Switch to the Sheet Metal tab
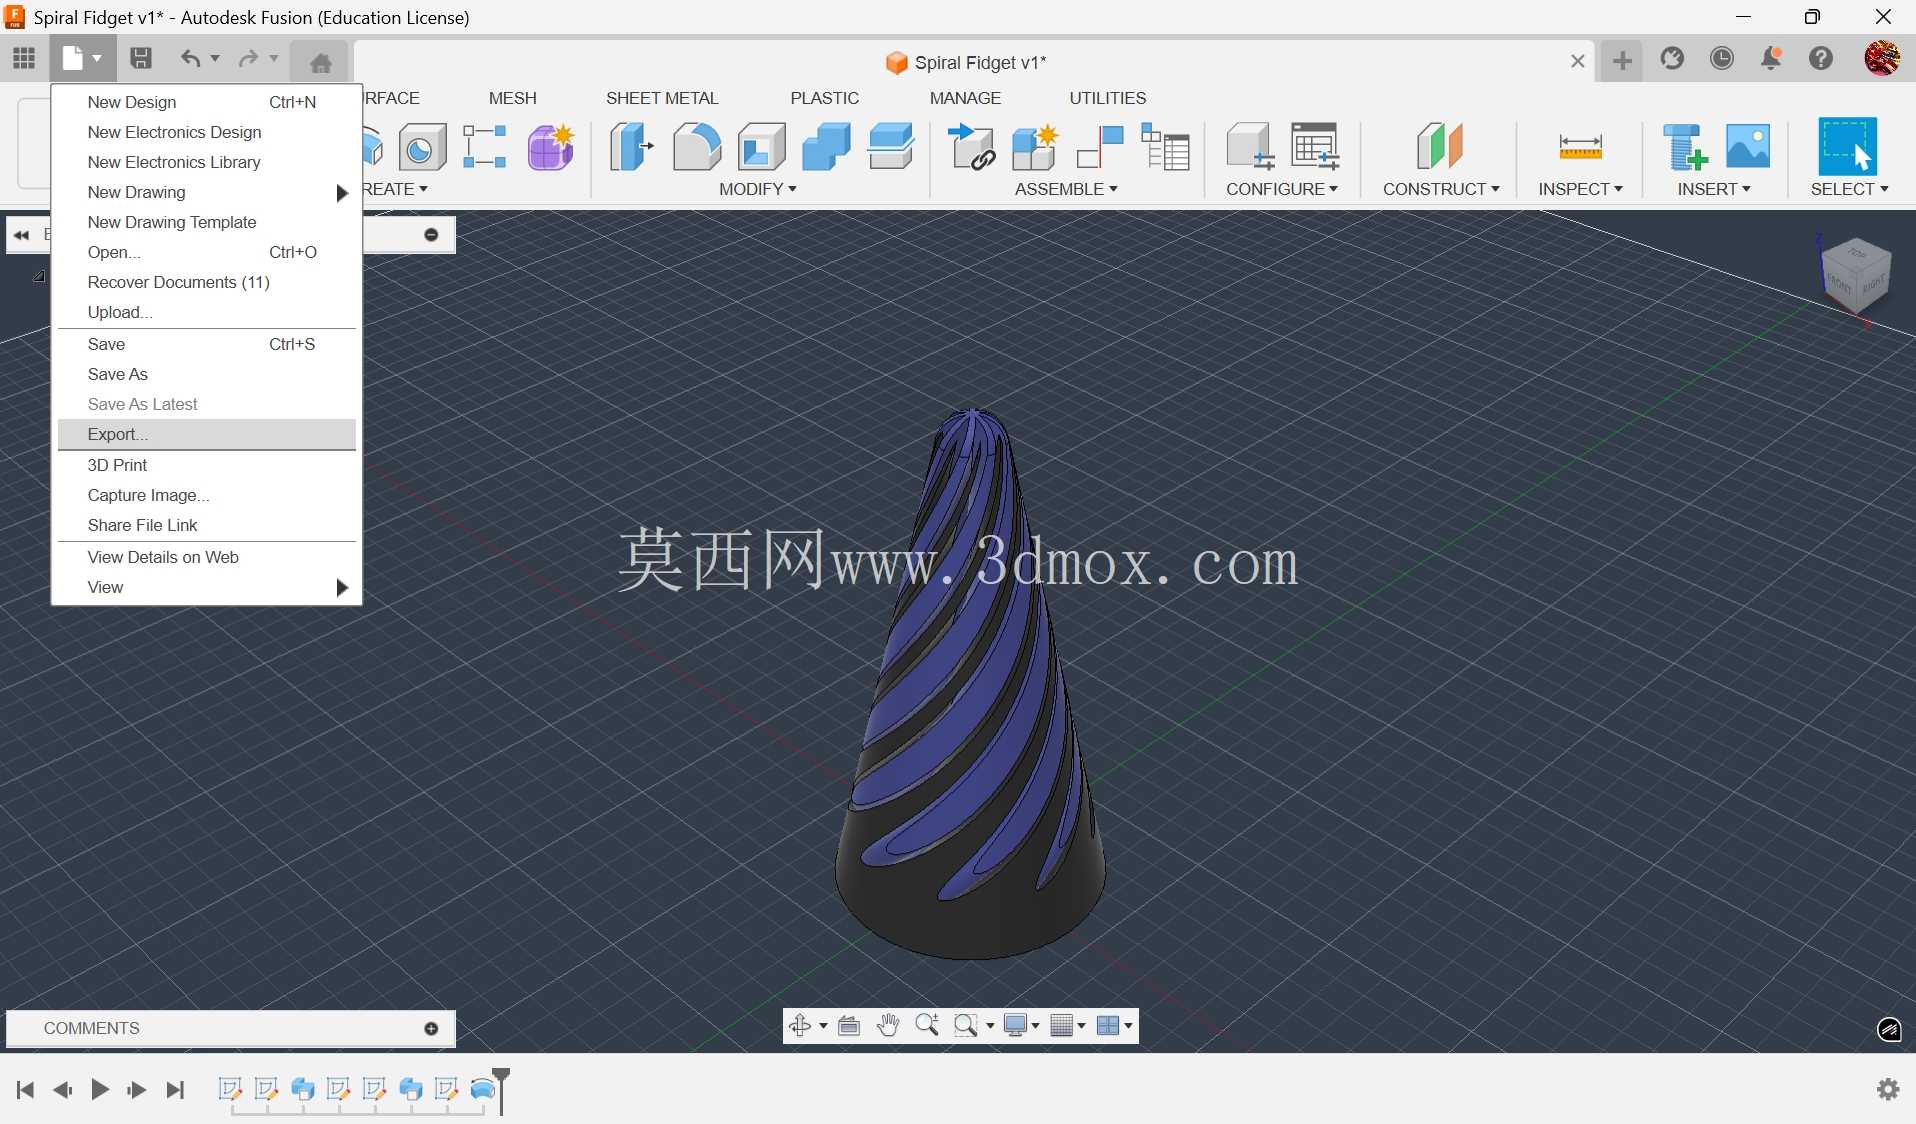The image size is (1916, 1124). coord(662,98)
